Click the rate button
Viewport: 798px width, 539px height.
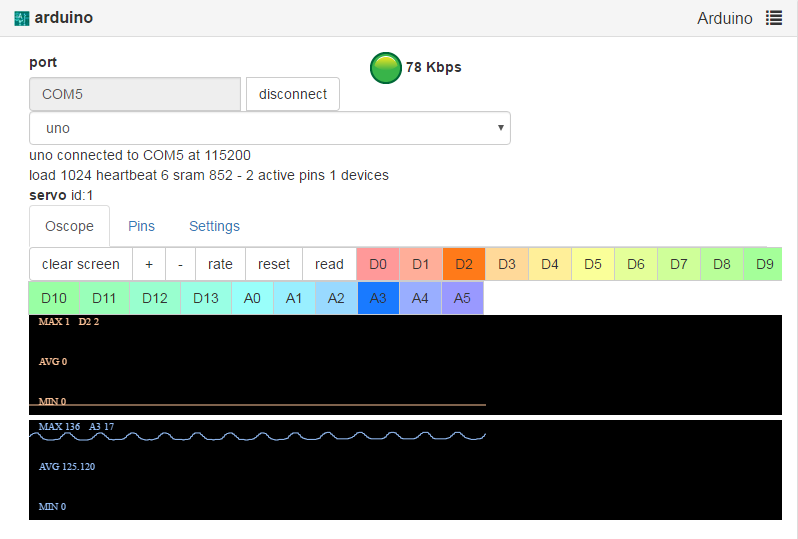click(x=220, y=264)
